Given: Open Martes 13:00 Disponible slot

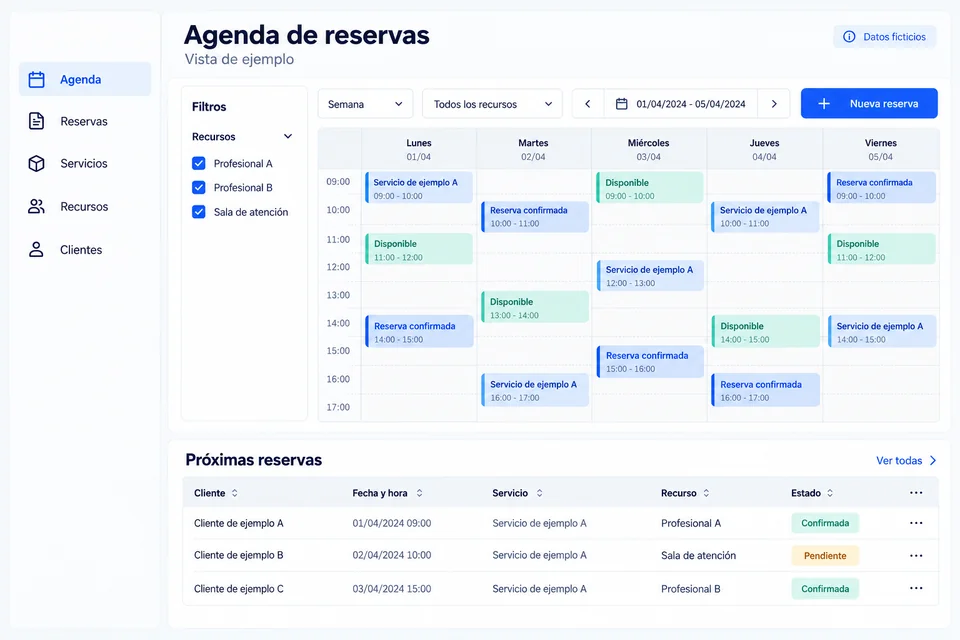Looking at the screenshot, I should pos(535,307).
